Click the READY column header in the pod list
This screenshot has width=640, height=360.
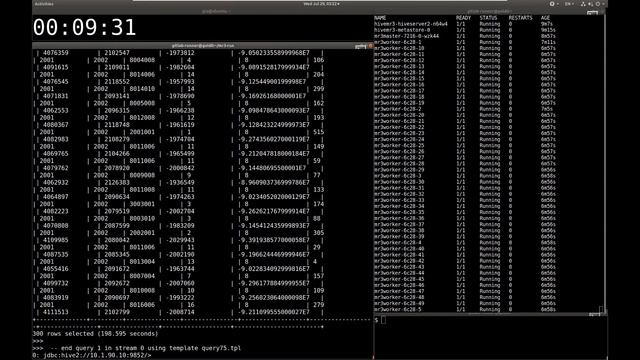(x=463, y=18)
